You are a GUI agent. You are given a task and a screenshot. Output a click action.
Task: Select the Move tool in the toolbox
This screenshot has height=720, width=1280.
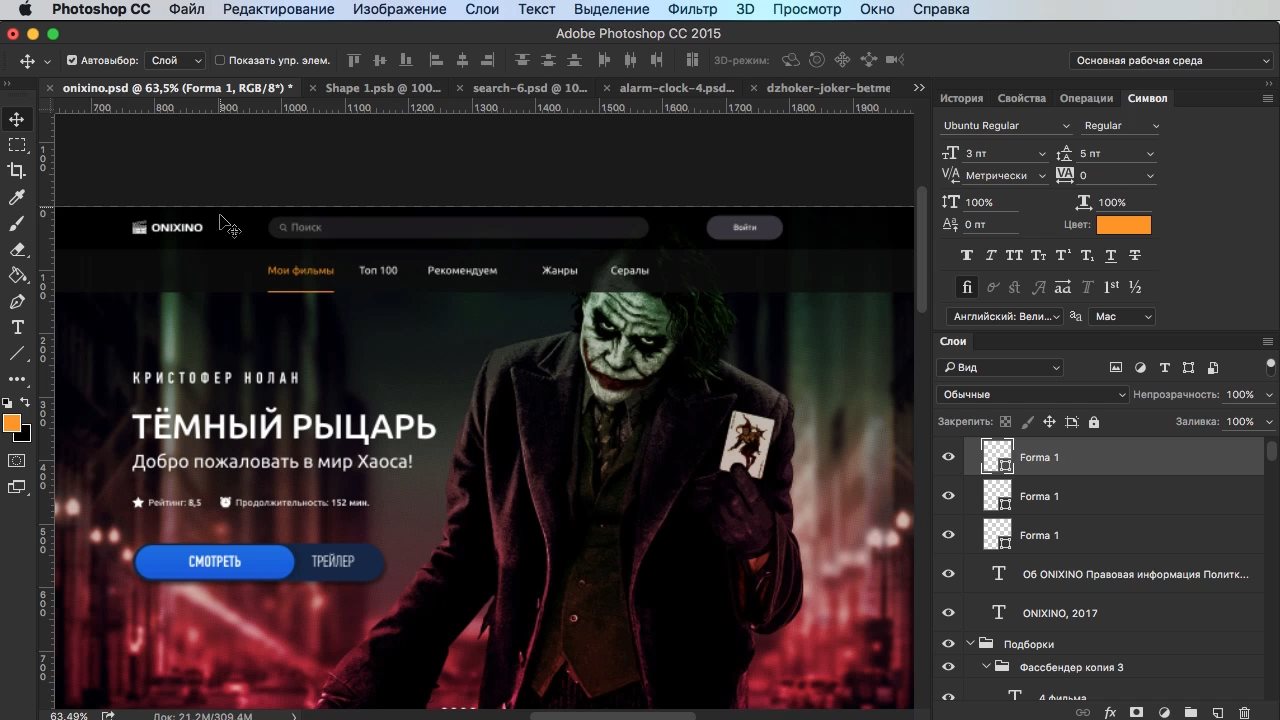click(17, 120)
